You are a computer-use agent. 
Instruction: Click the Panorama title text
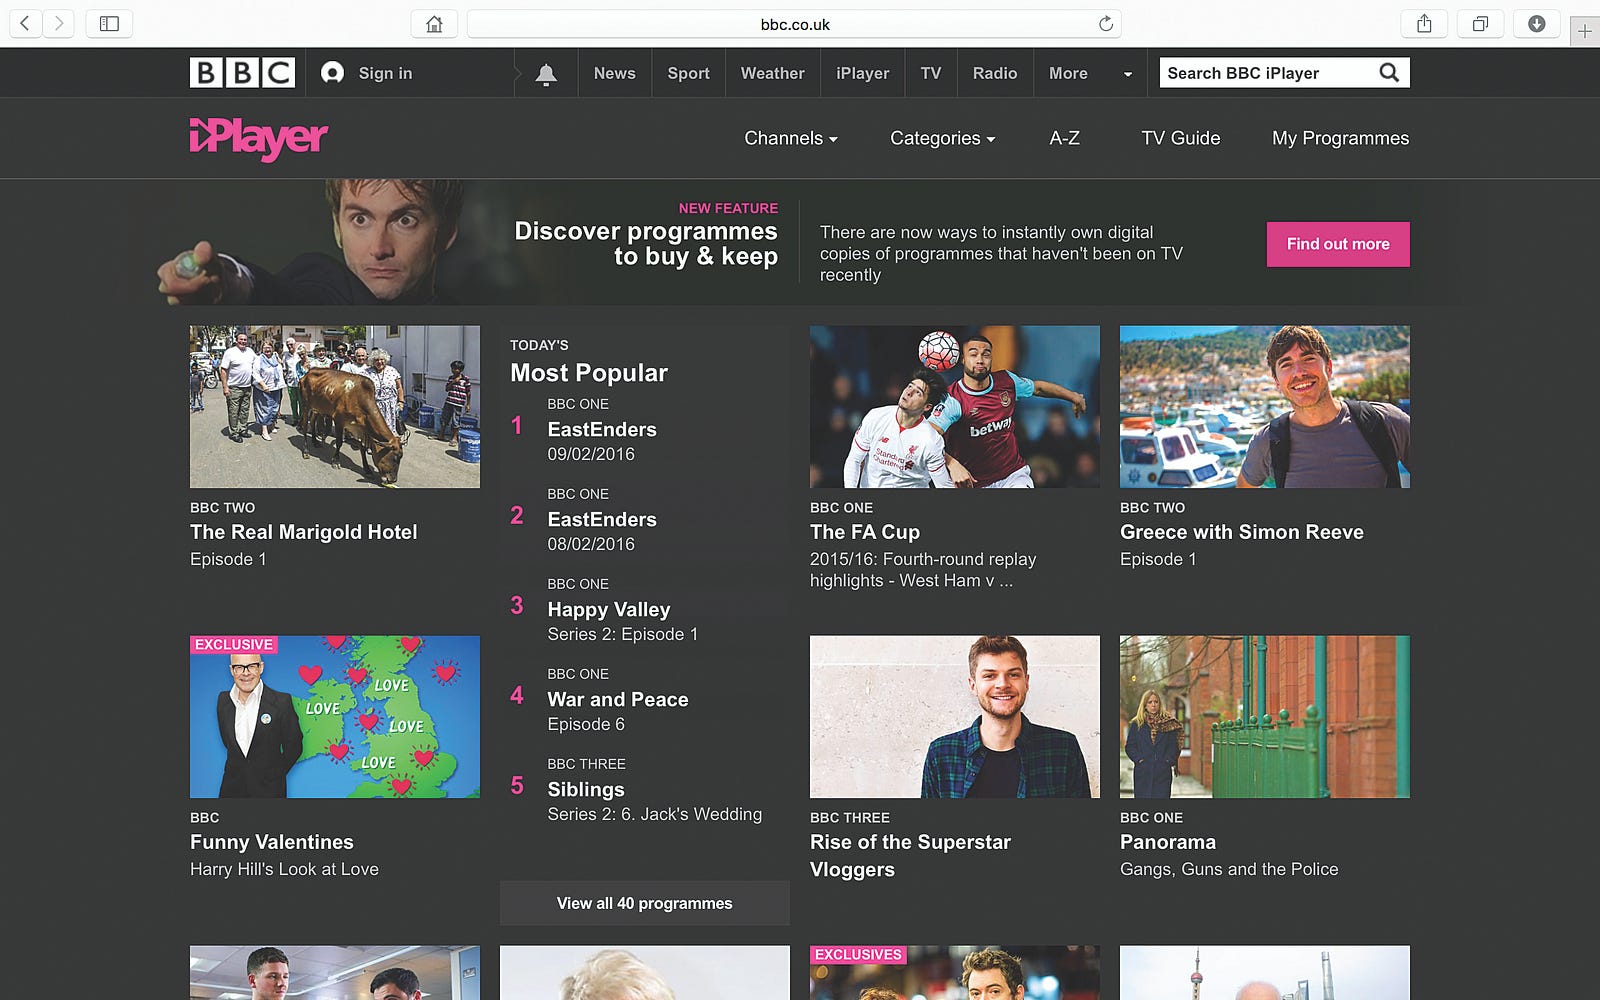1168,842
